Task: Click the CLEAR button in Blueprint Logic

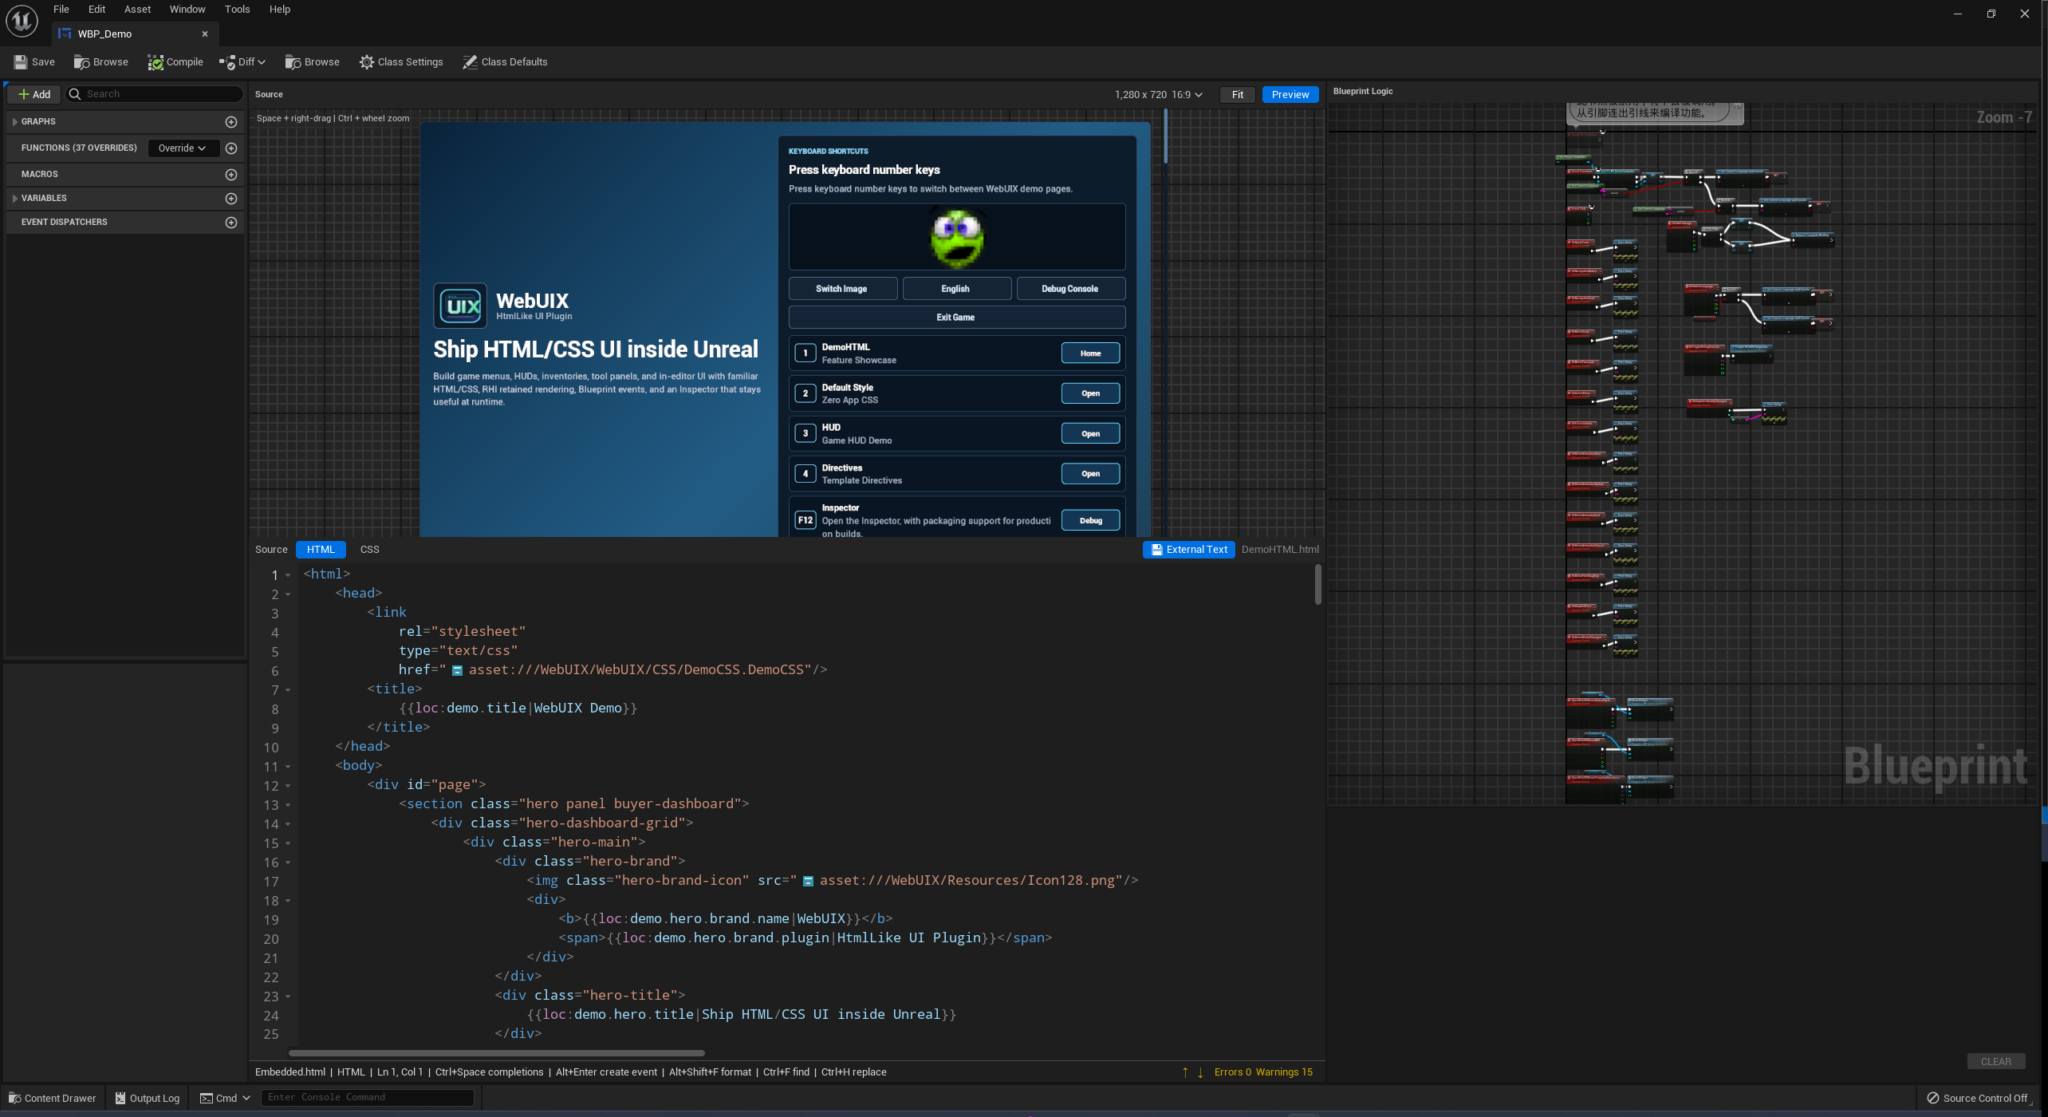Action: pyautogui.click(x=1995, y=1061)
